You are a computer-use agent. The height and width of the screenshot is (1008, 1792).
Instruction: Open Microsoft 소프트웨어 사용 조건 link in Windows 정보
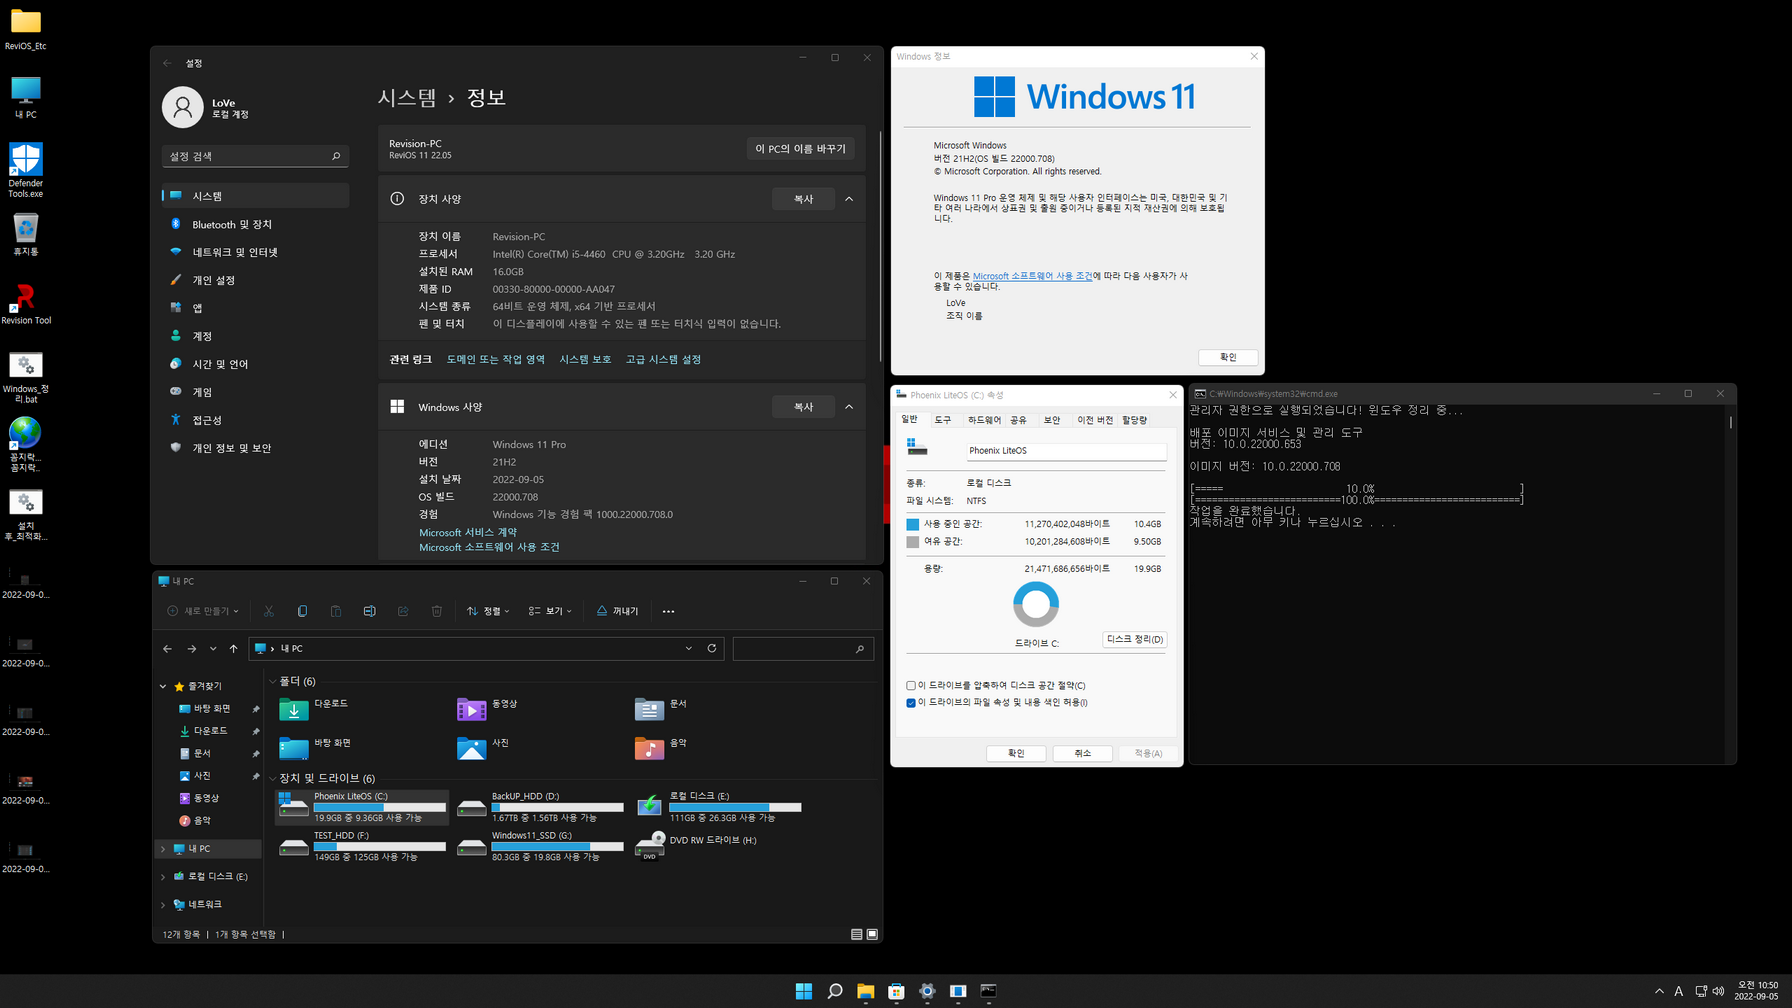click(1032, 276)
